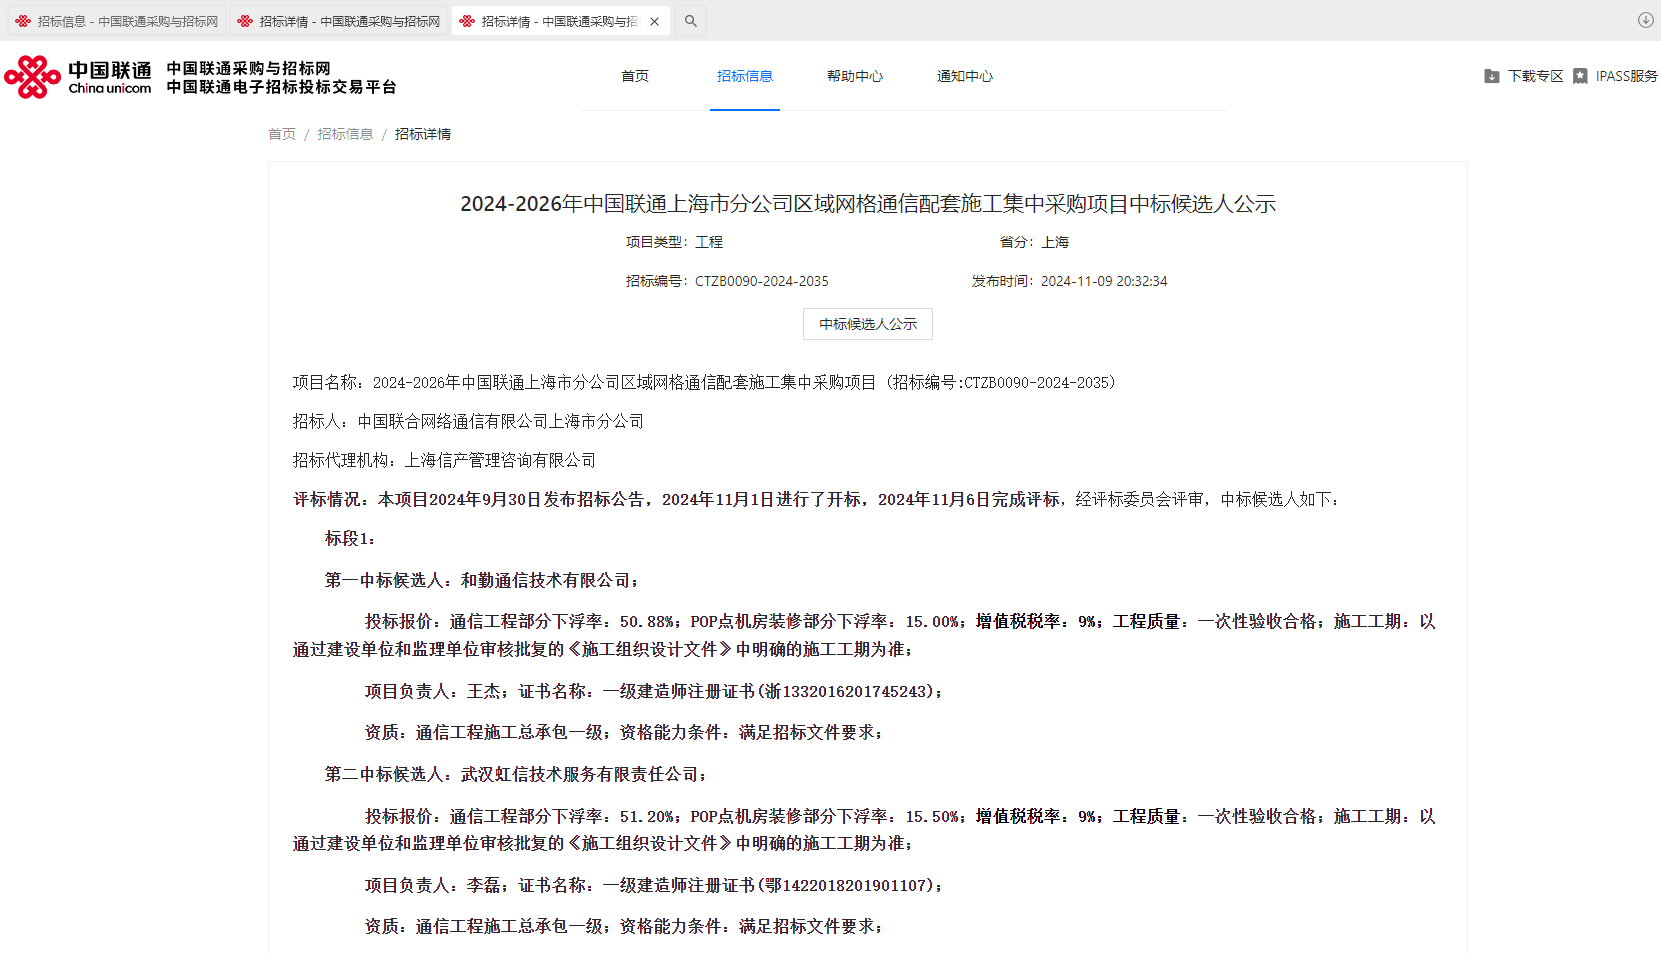Click the China Unicom red knot logo
This screenshot has width=1661, height=953.
pos(33,77)
